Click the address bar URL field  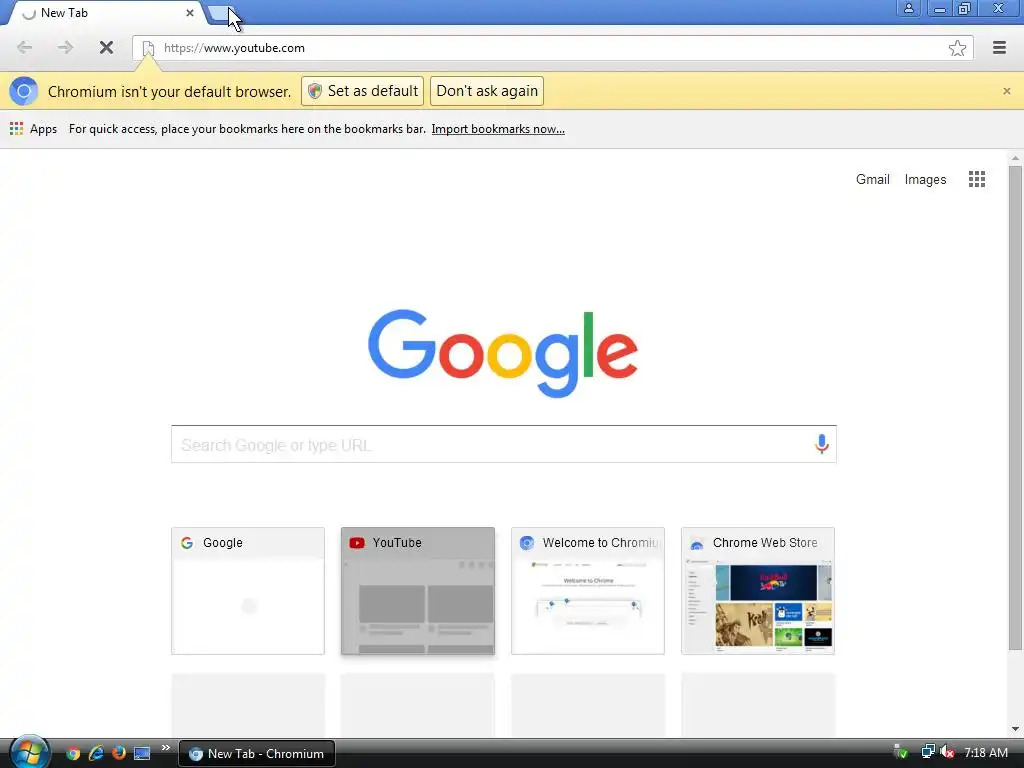[552, 48]
